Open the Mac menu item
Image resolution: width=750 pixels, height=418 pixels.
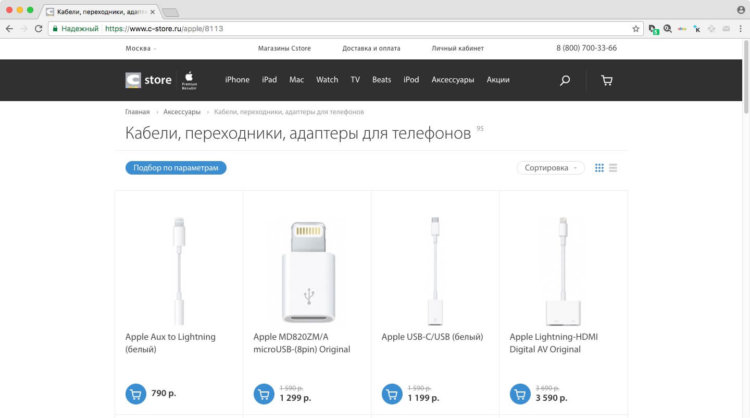coord(297,80)
